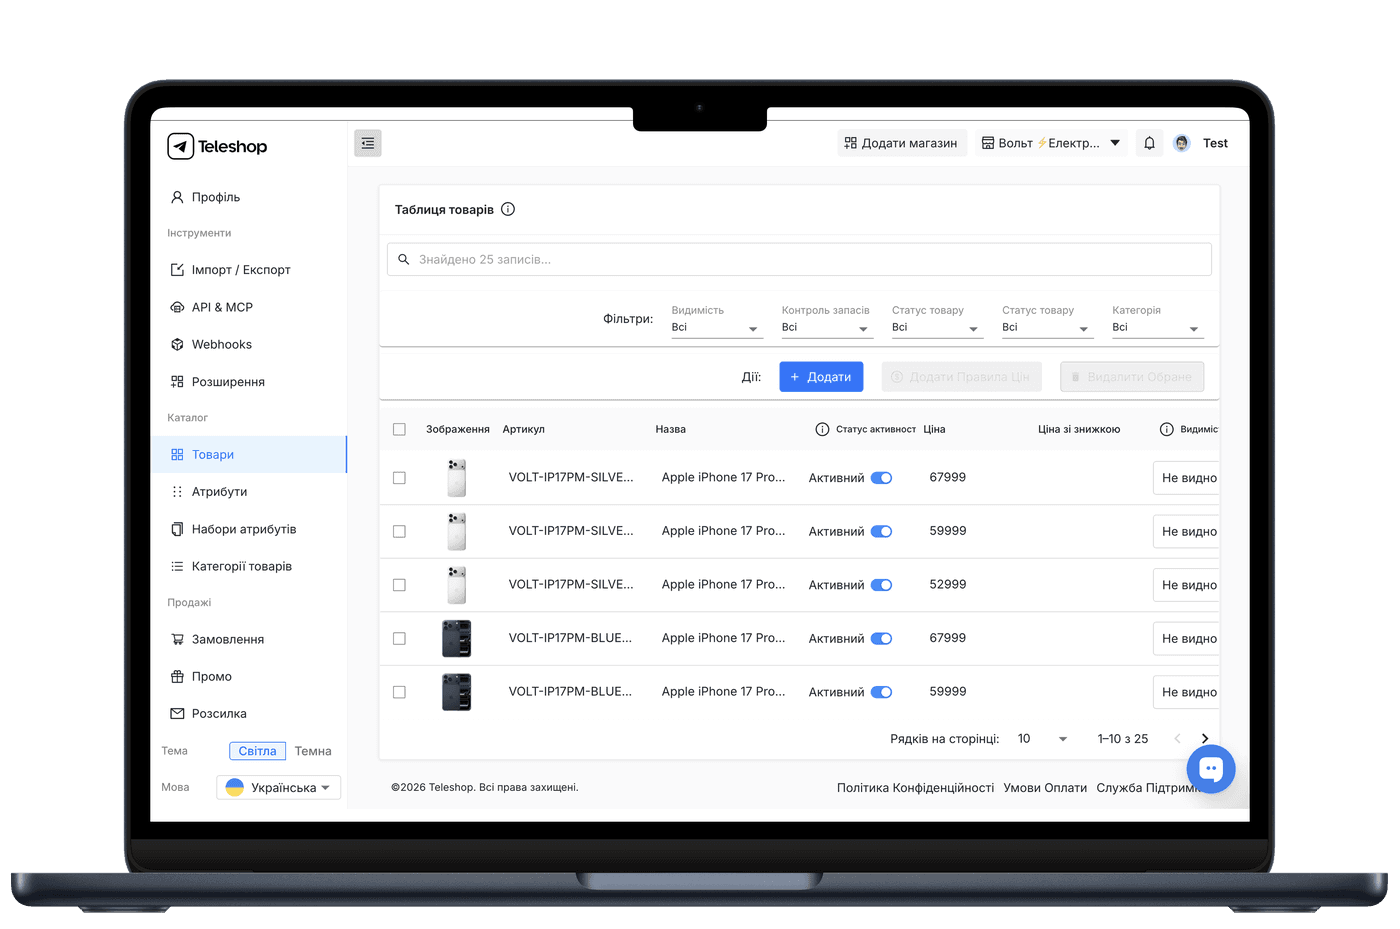Check the blue iPhone row priced 59999

coord(399,692)
